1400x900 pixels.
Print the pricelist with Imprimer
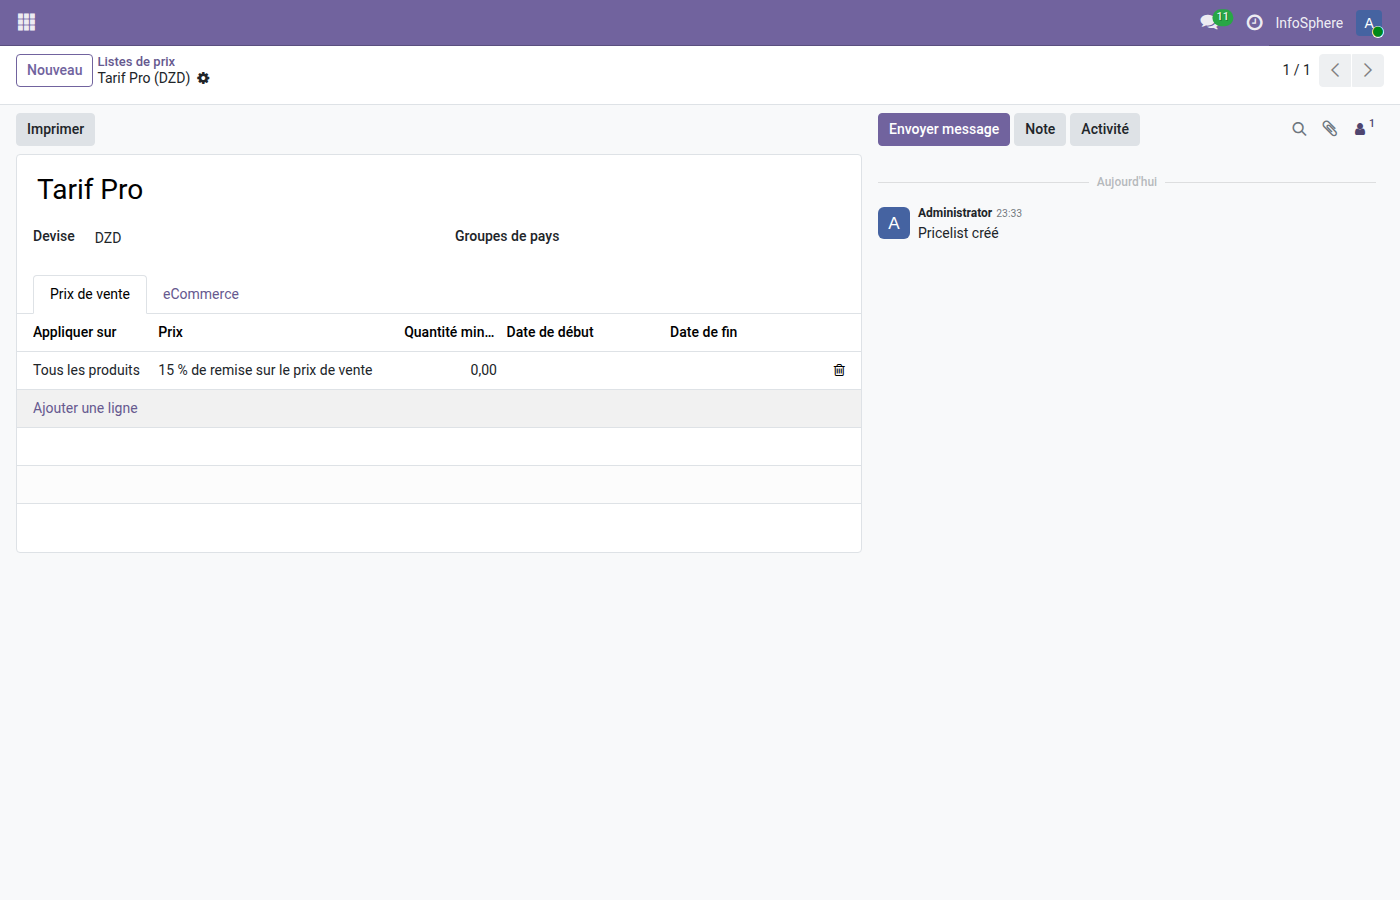55,129
